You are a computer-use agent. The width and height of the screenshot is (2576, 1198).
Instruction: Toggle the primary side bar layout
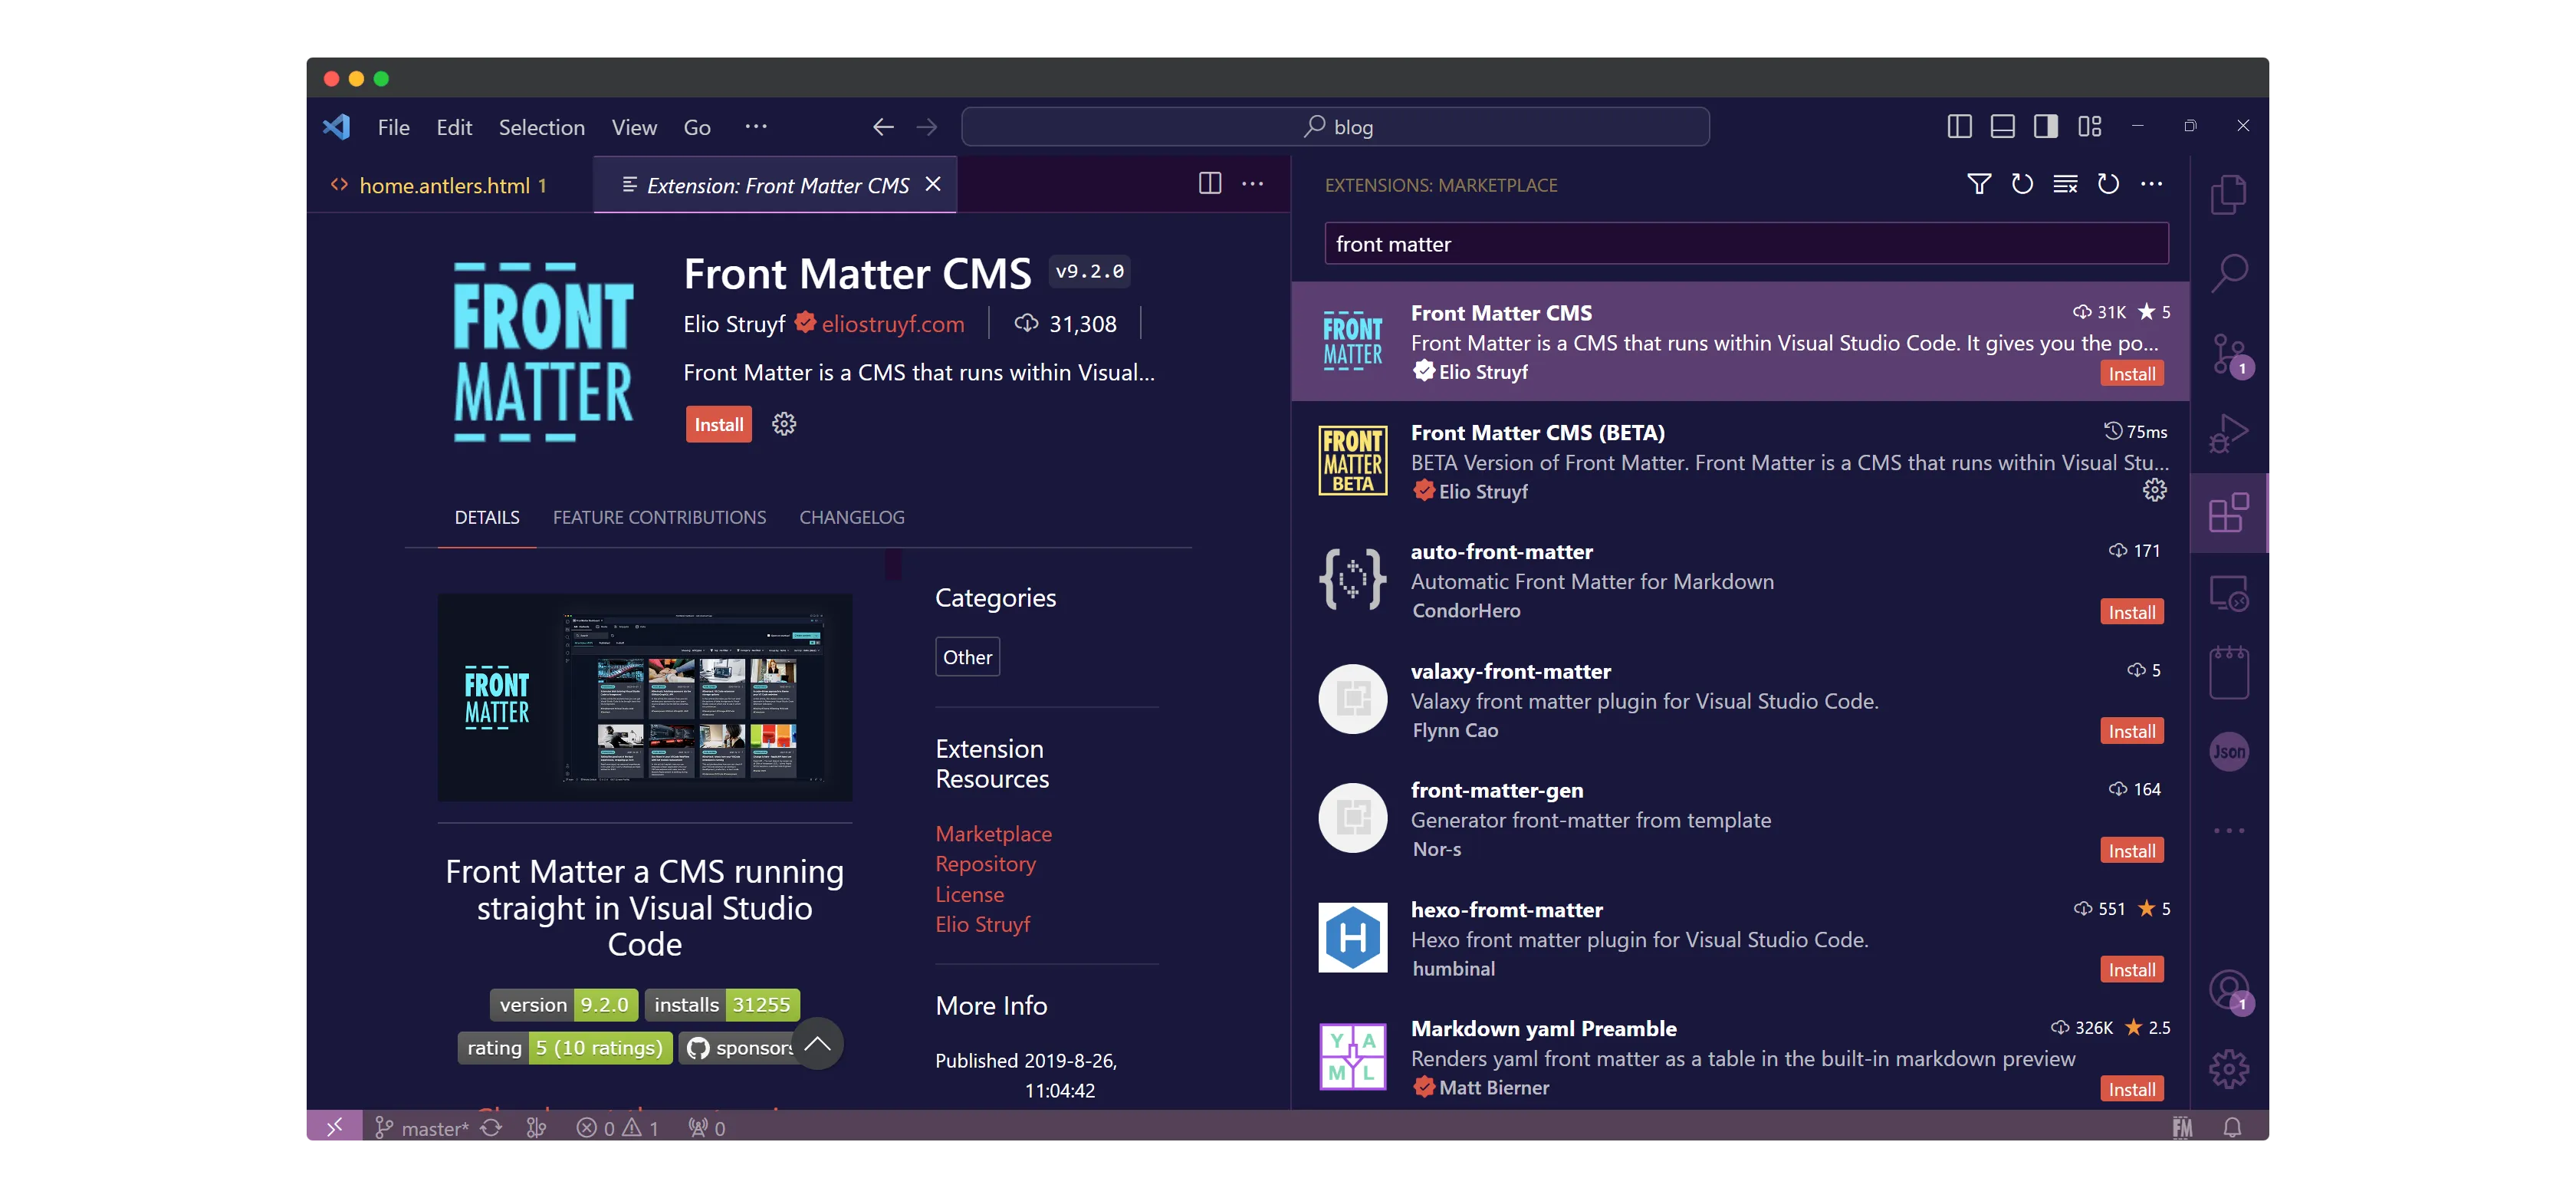click(x=1959, y=126)
